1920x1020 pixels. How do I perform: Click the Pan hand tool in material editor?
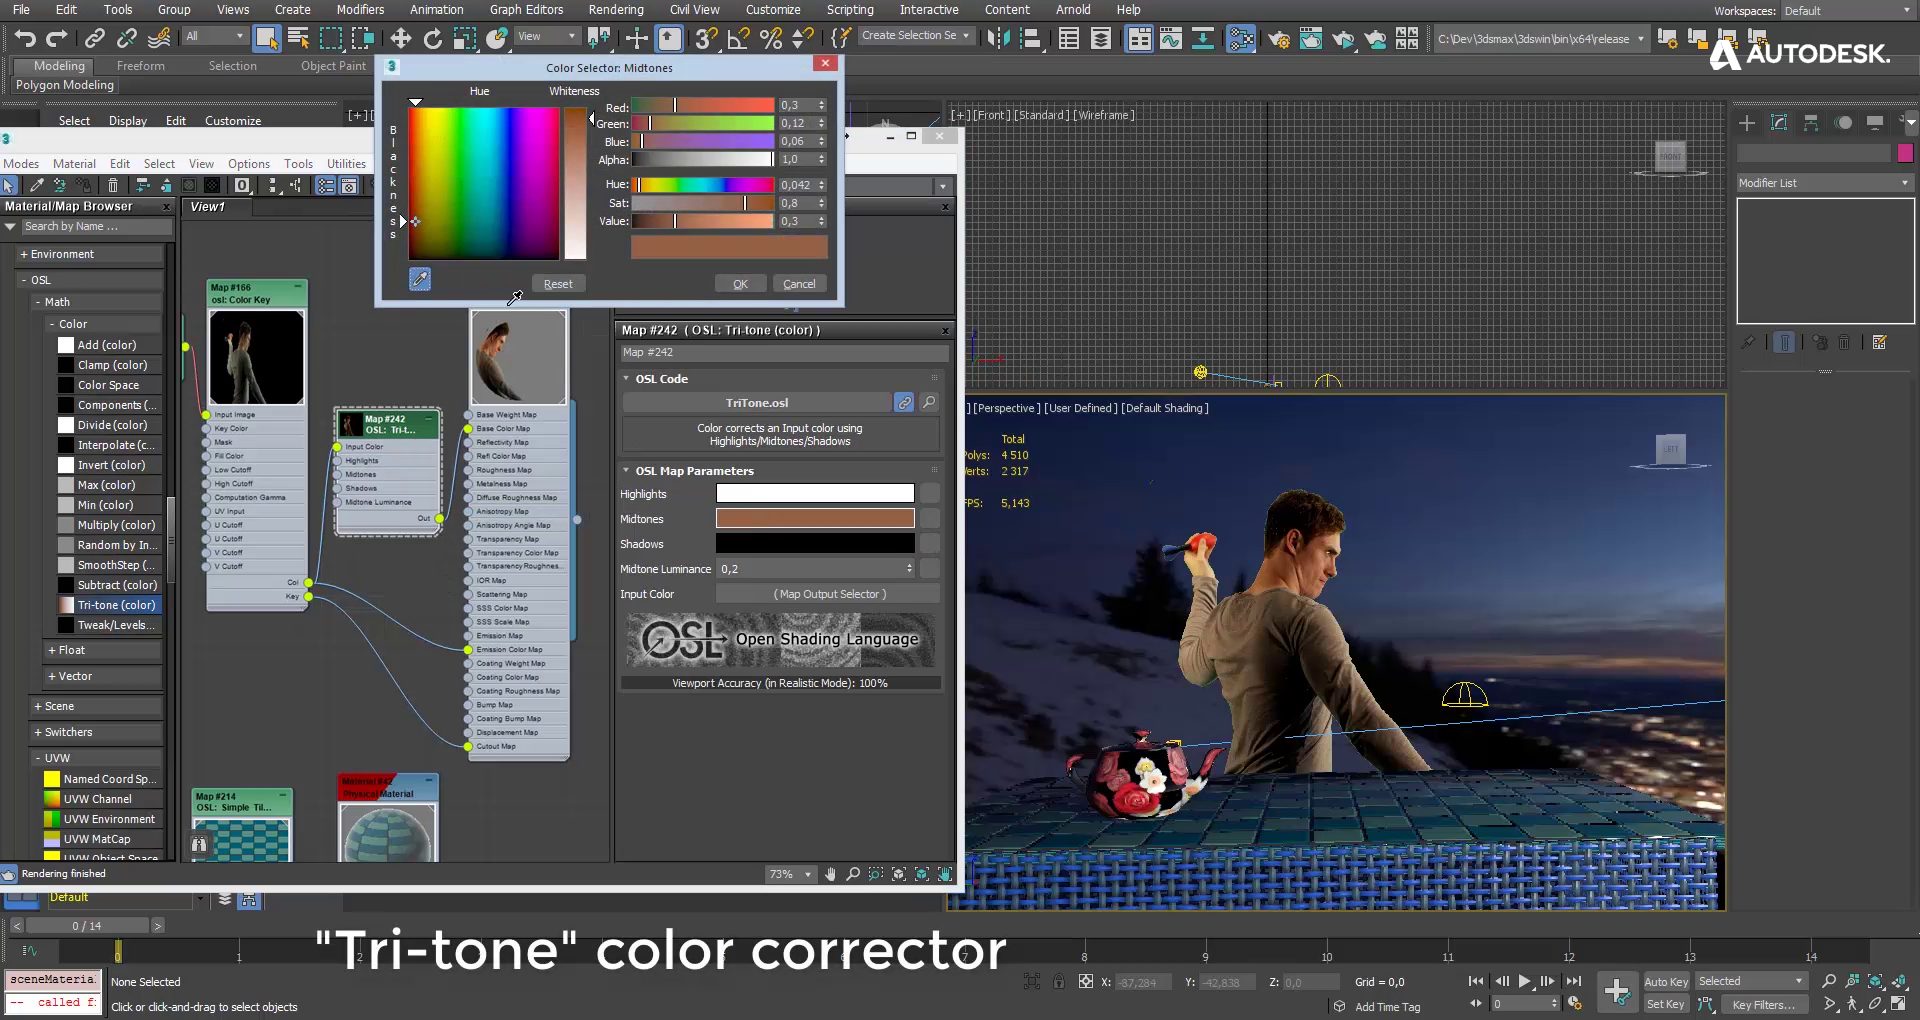(x=830, y=874)
